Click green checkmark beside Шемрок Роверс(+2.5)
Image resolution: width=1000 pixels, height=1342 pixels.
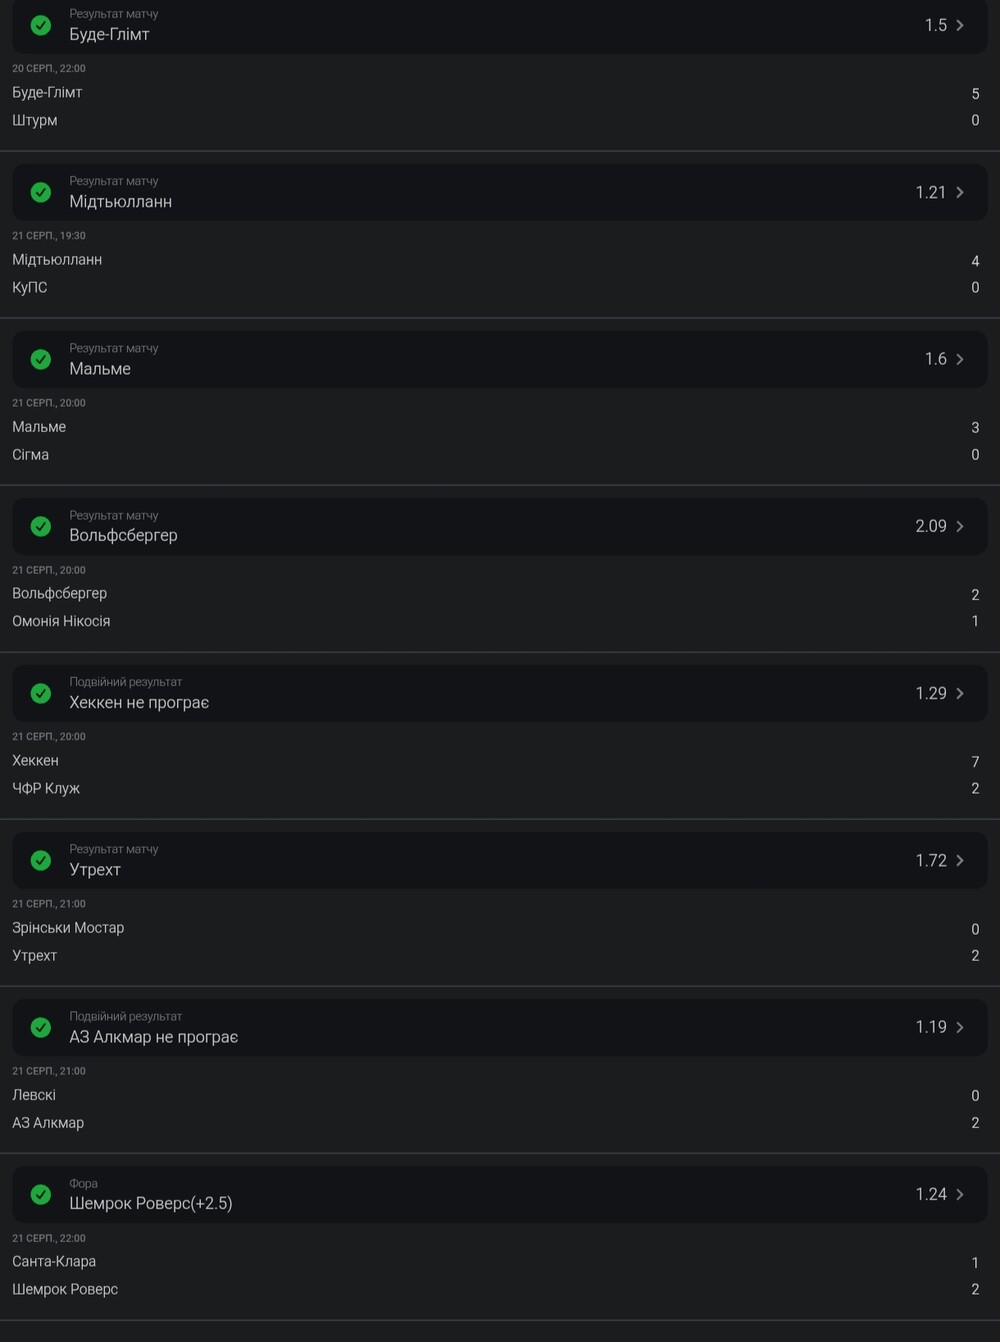41,1194
